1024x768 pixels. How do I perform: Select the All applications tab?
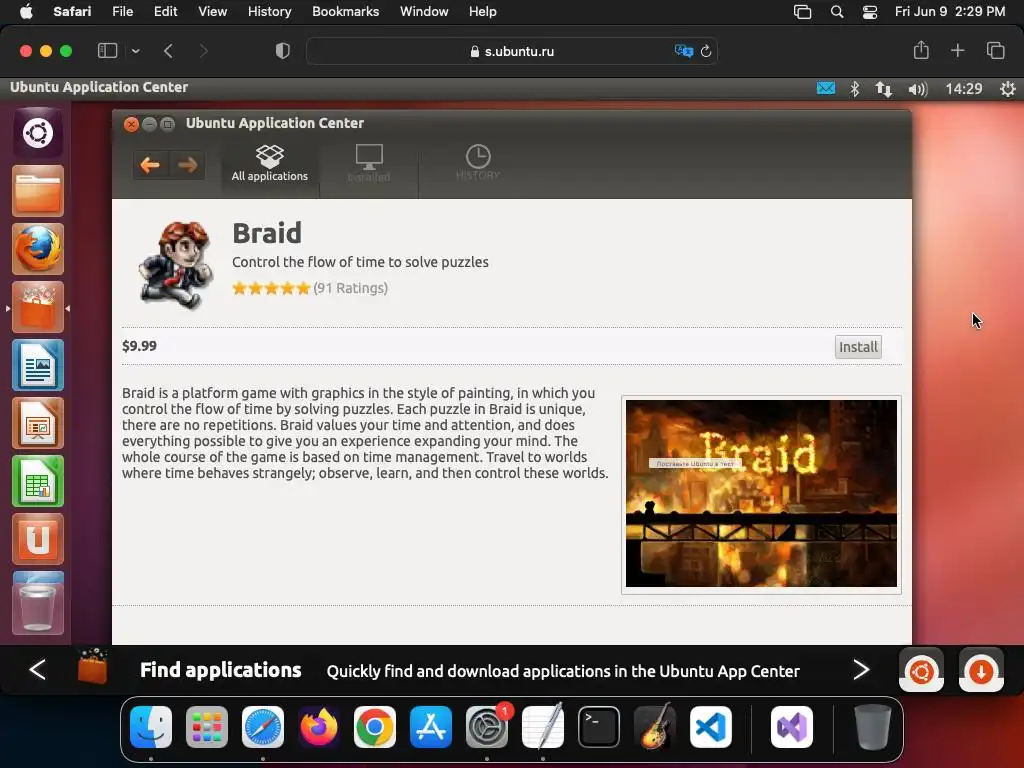[x=270, y=163]
